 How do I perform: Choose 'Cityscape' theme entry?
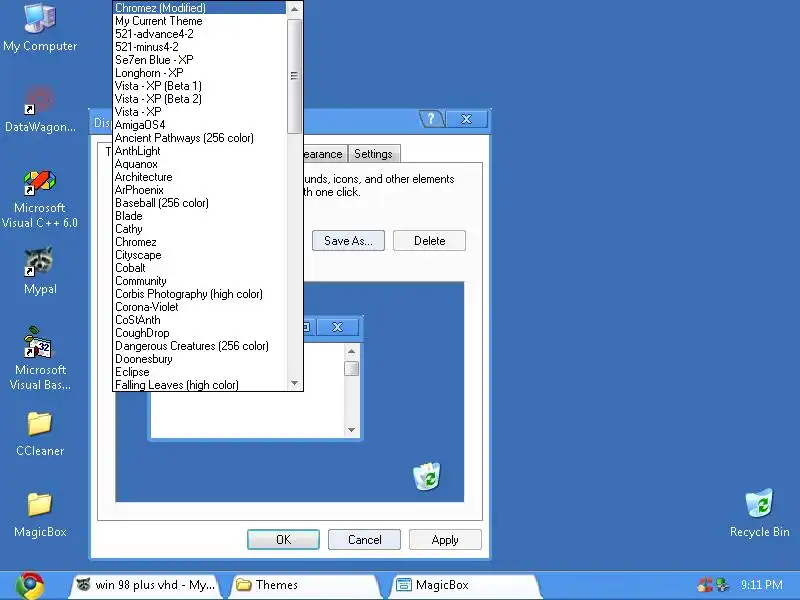point(199,255)
